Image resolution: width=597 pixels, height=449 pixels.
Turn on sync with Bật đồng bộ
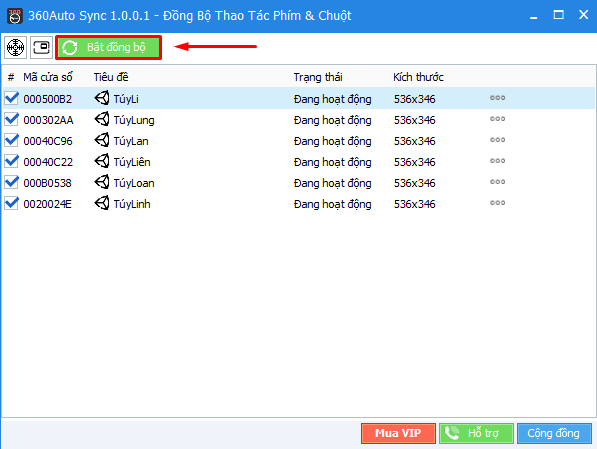[109, 48]
